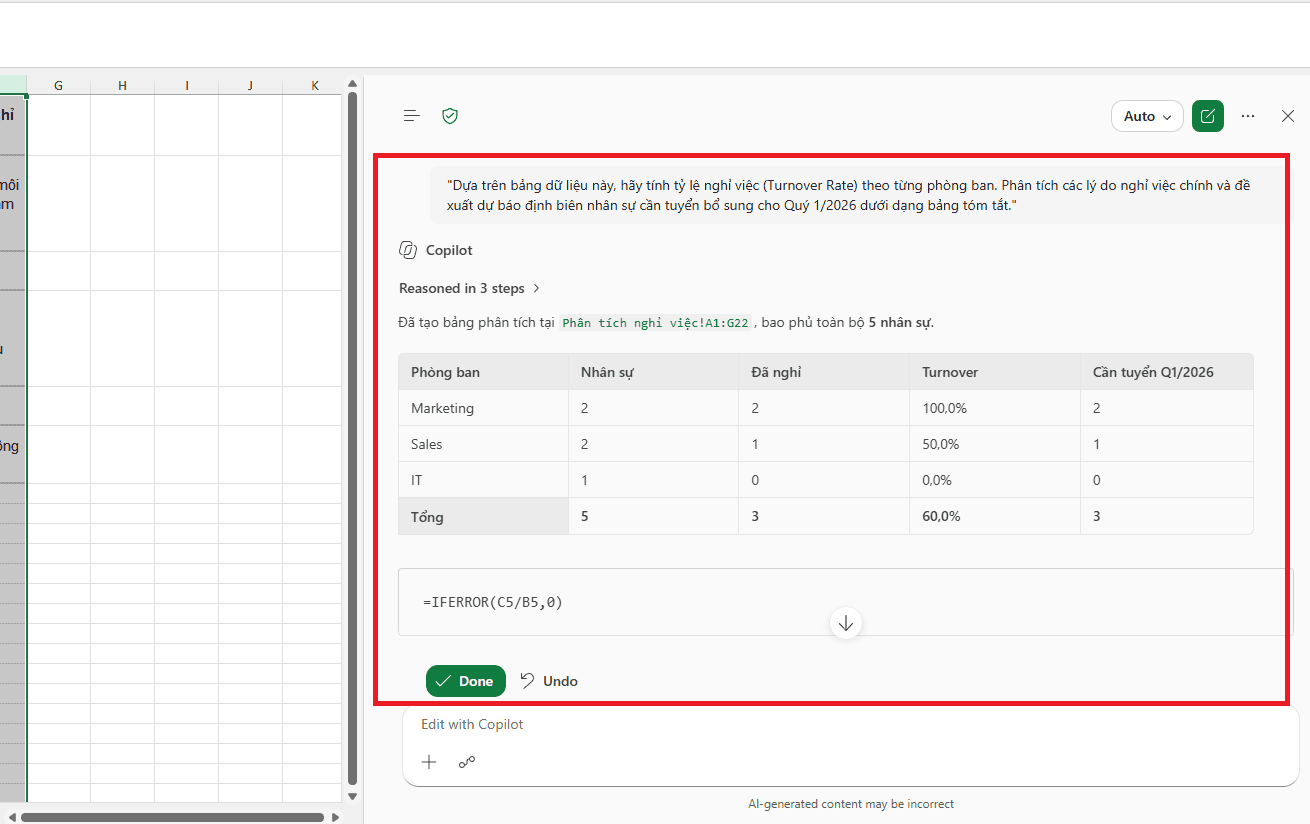Open the more options ellipsis menu
Image resolution: width=1310 pixels, height=824 pixels.
point(1248,116)
